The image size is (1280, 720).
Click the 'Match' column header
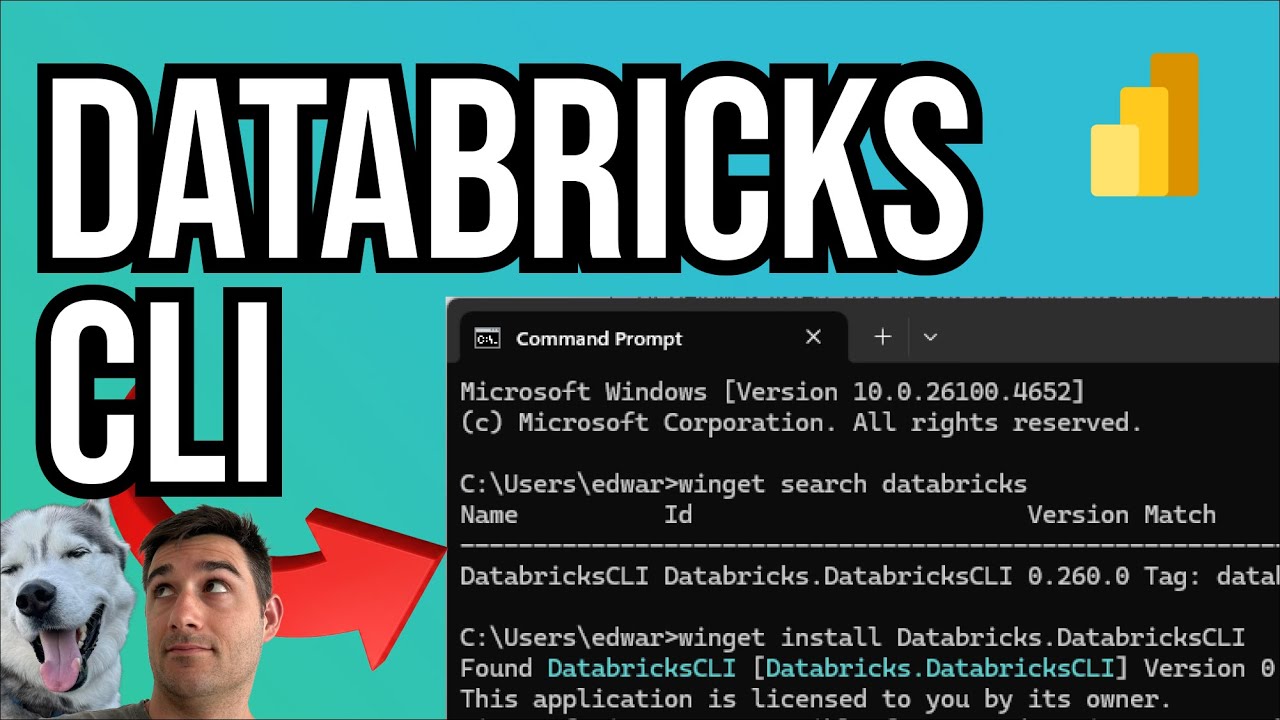(x=1180, y=515)
